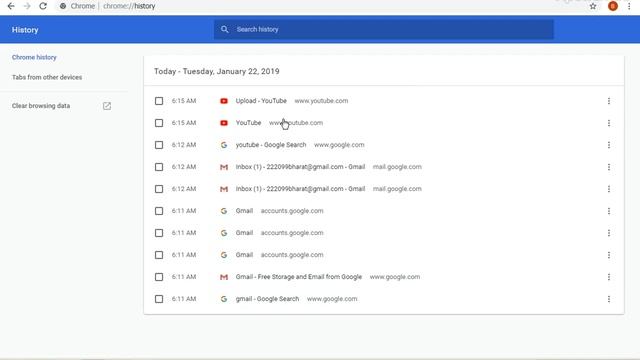Click the 6:11 AM time on gmail - Google Search row
Screen dimensions: 640x360
click(x=184, y=299)
